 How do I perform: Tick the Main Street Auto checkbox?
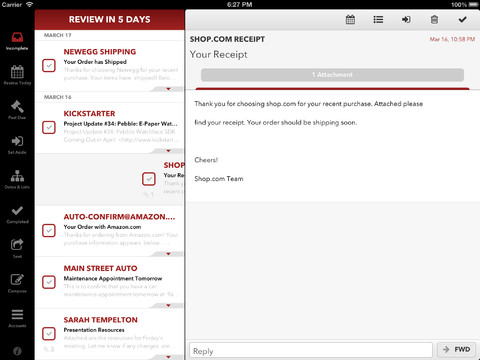[49, 282]
